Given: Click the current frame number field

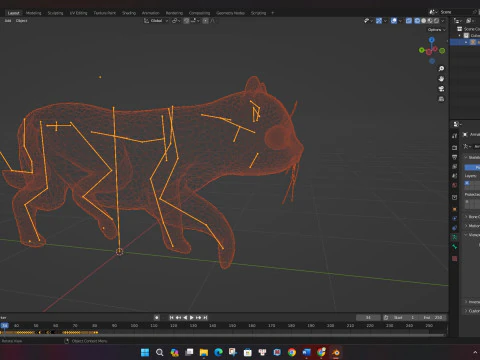Looking at the screenshot, I should pos(368,318).
